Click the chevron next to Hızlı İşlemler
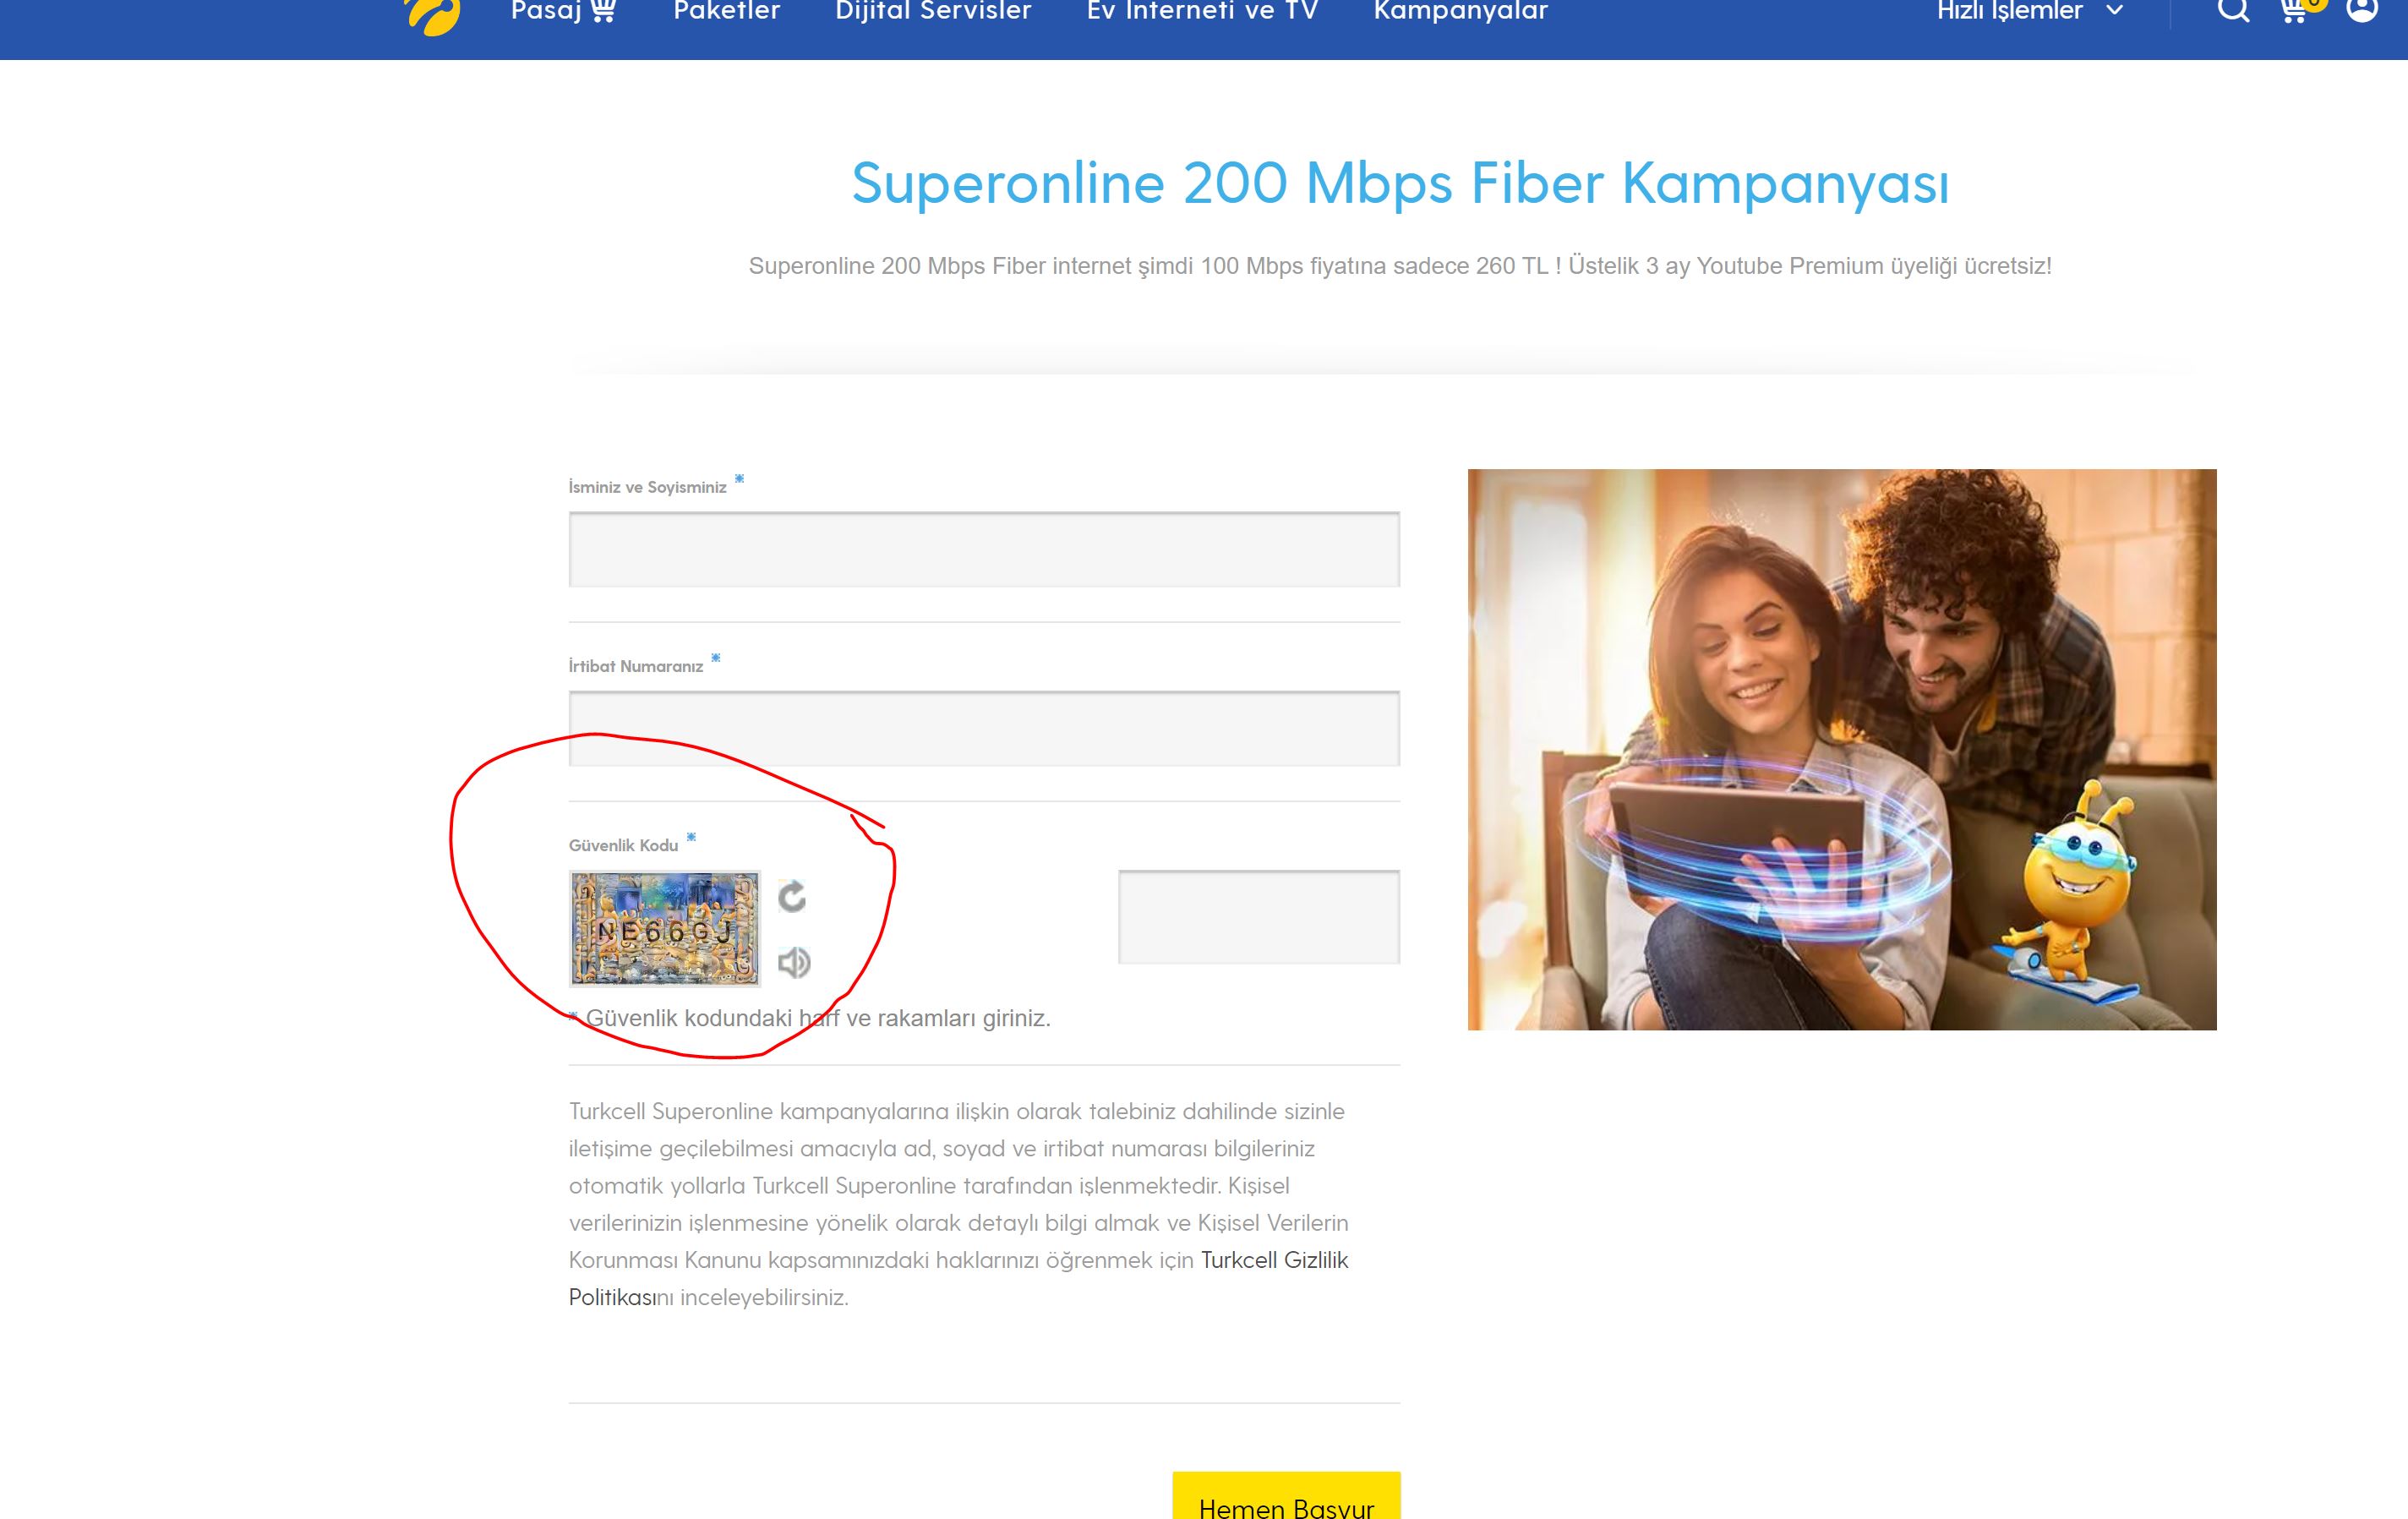This screenshot has width=2408, height=1519. tap(2114, 11)
